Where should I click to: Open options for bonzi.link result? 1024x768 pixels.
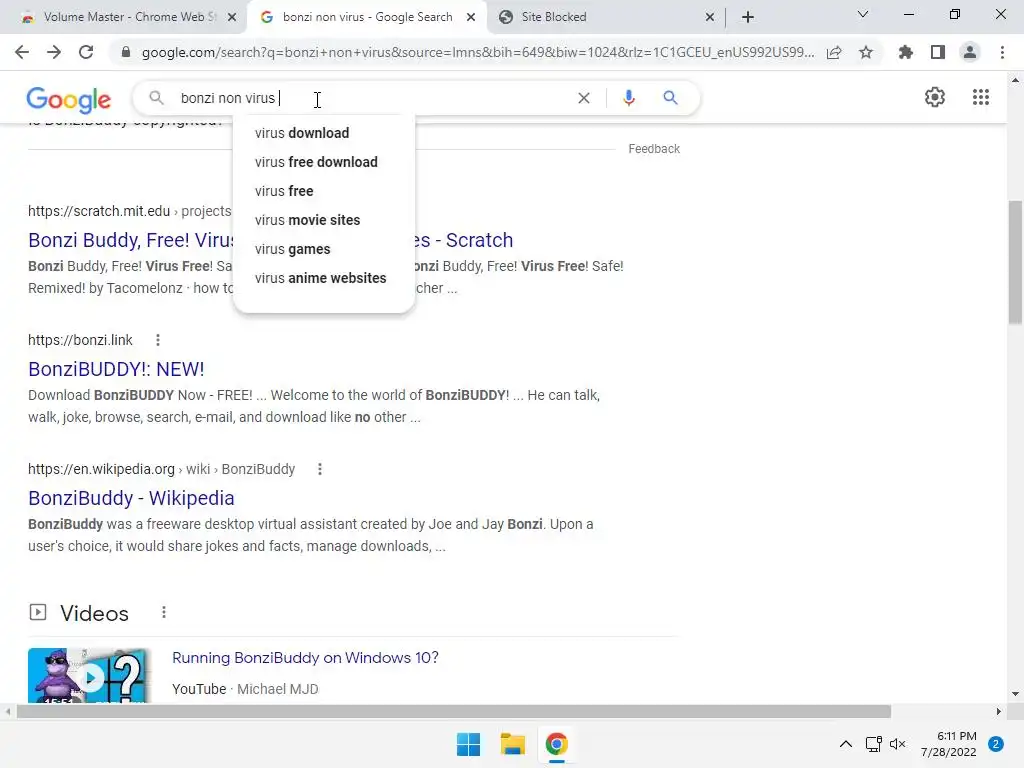[158, 340]
